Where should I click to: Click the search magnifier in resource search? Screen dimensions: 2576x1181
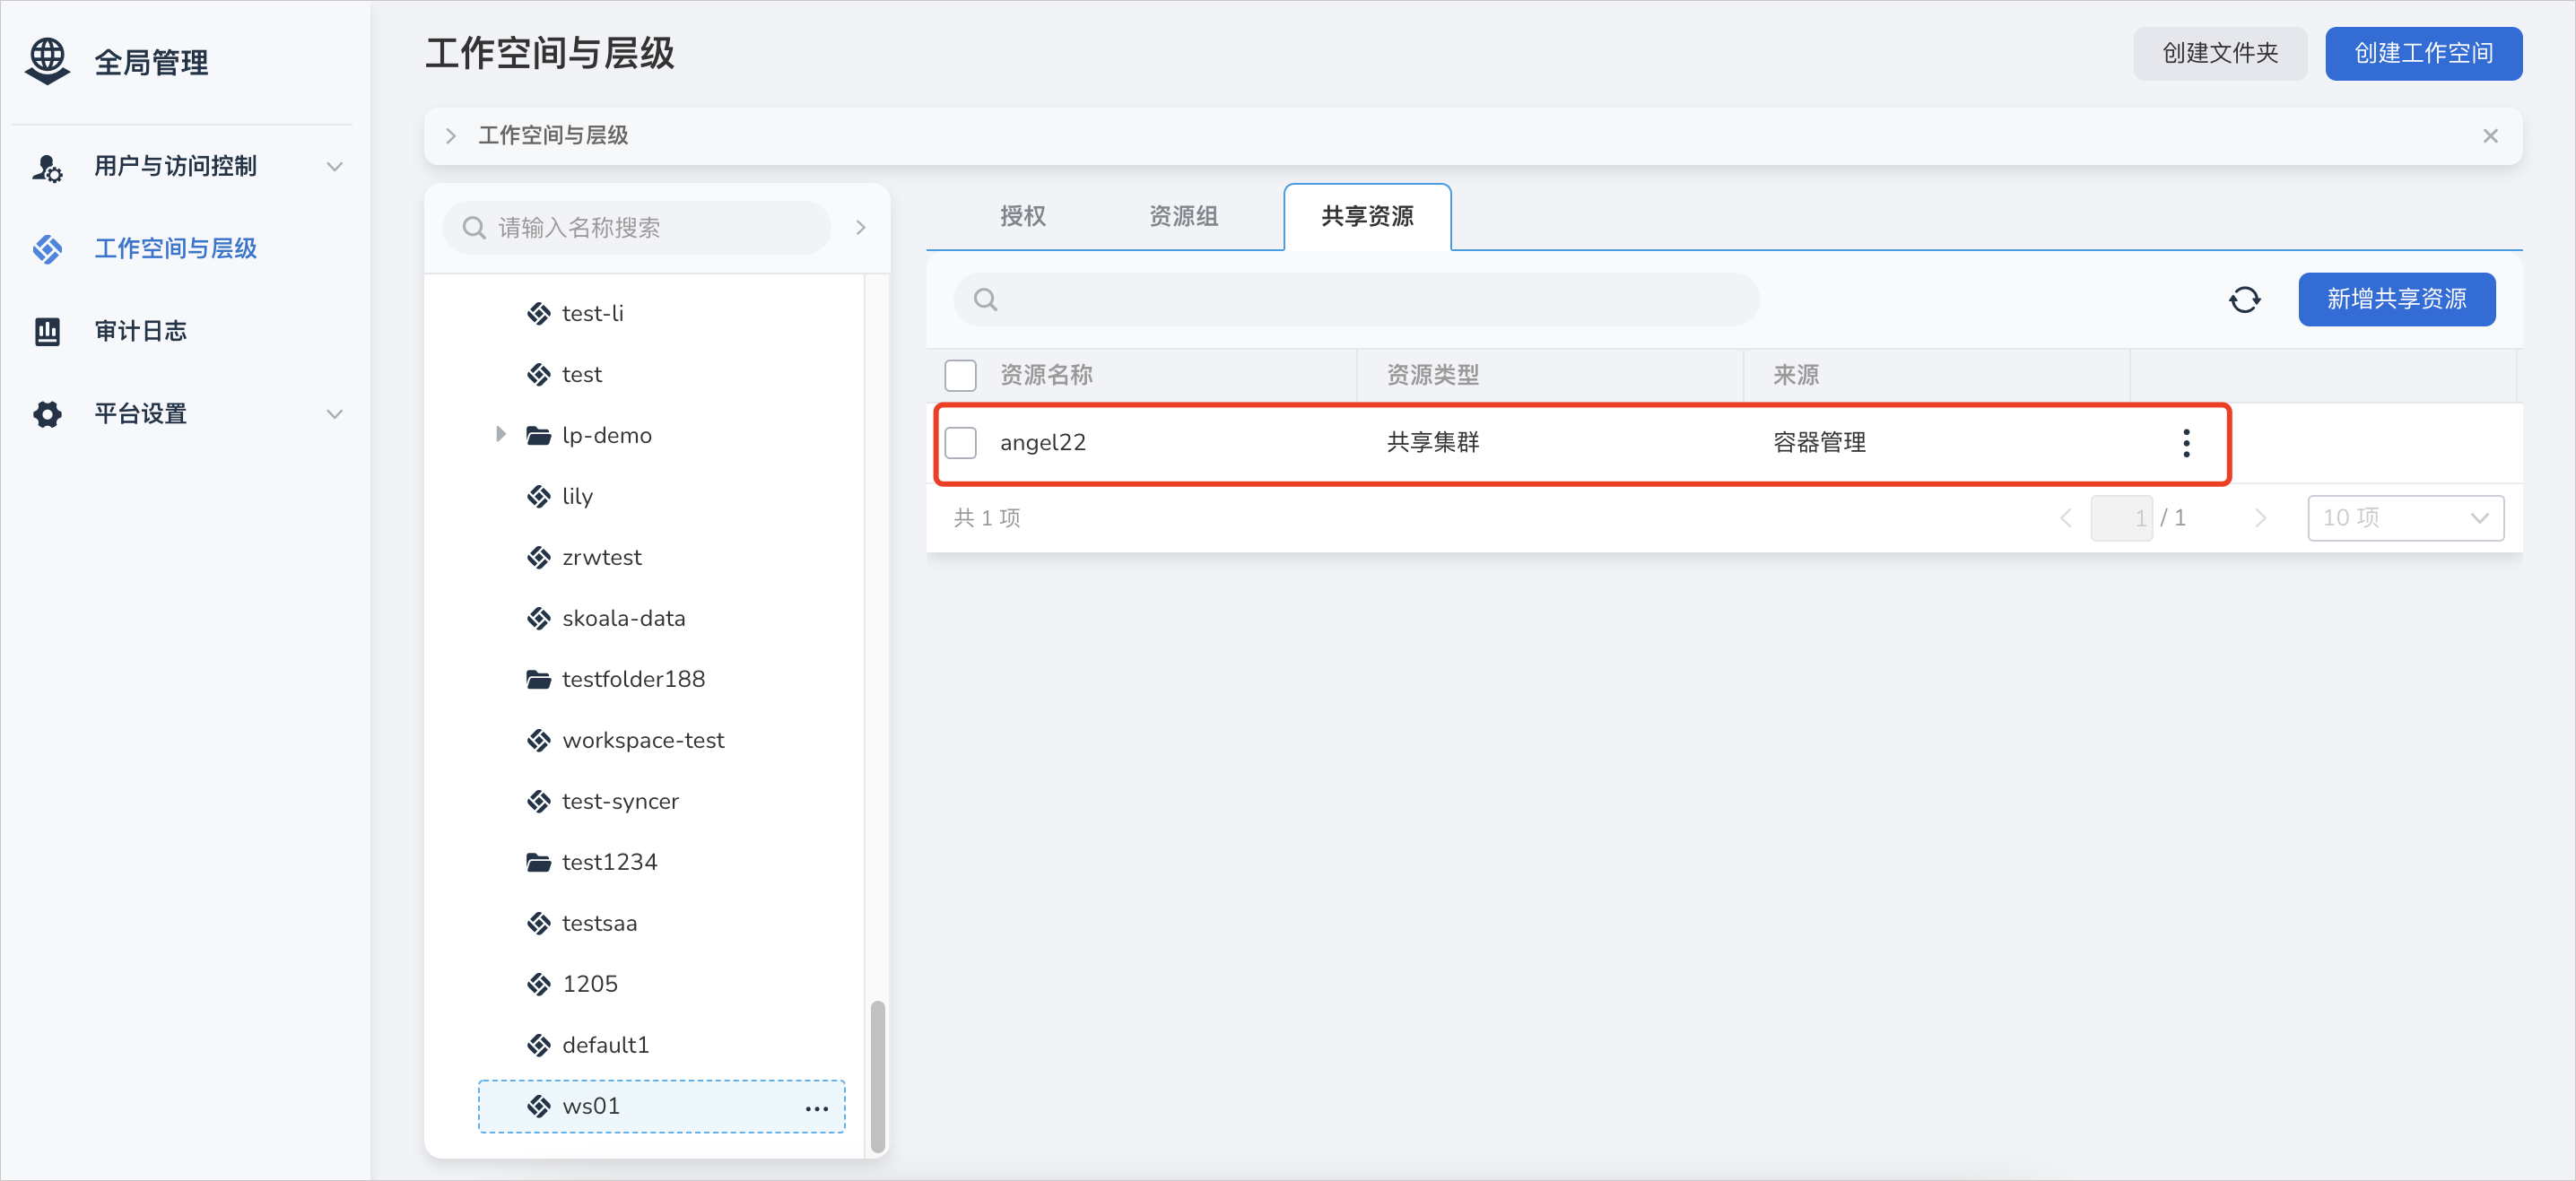click(985, 299)
